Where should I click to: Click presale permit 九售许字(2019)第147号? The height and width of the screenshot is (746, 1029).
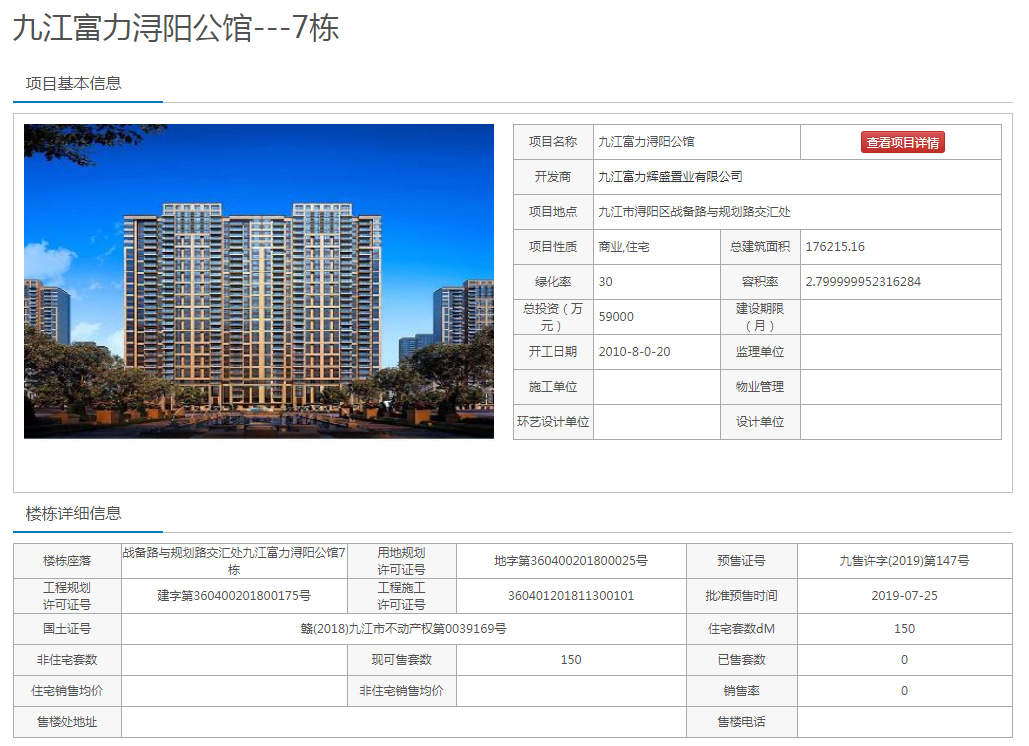point(904,561)
